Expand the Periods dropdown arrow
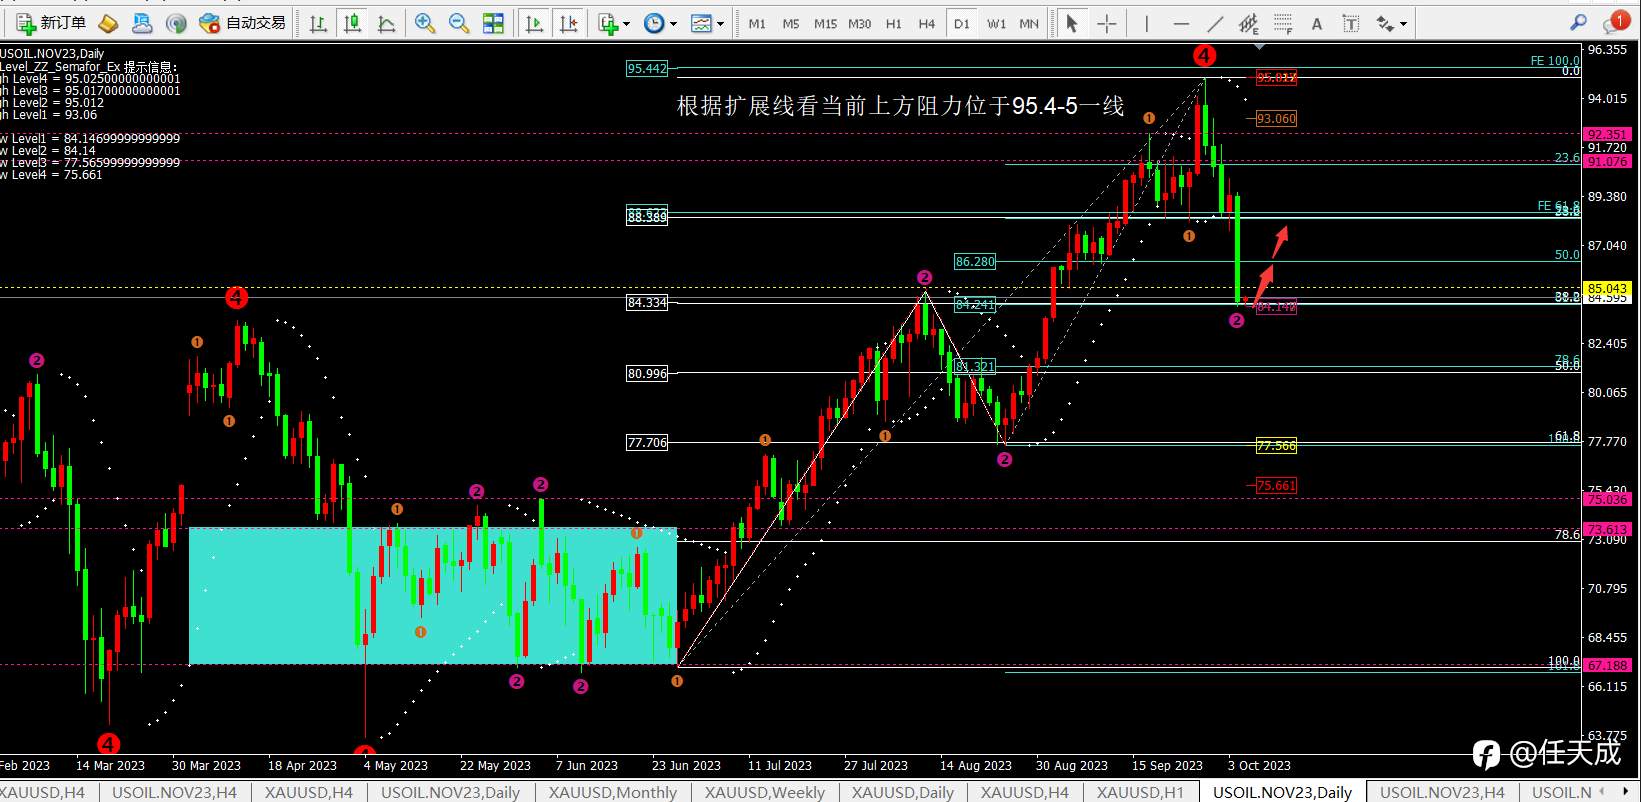 673,23
